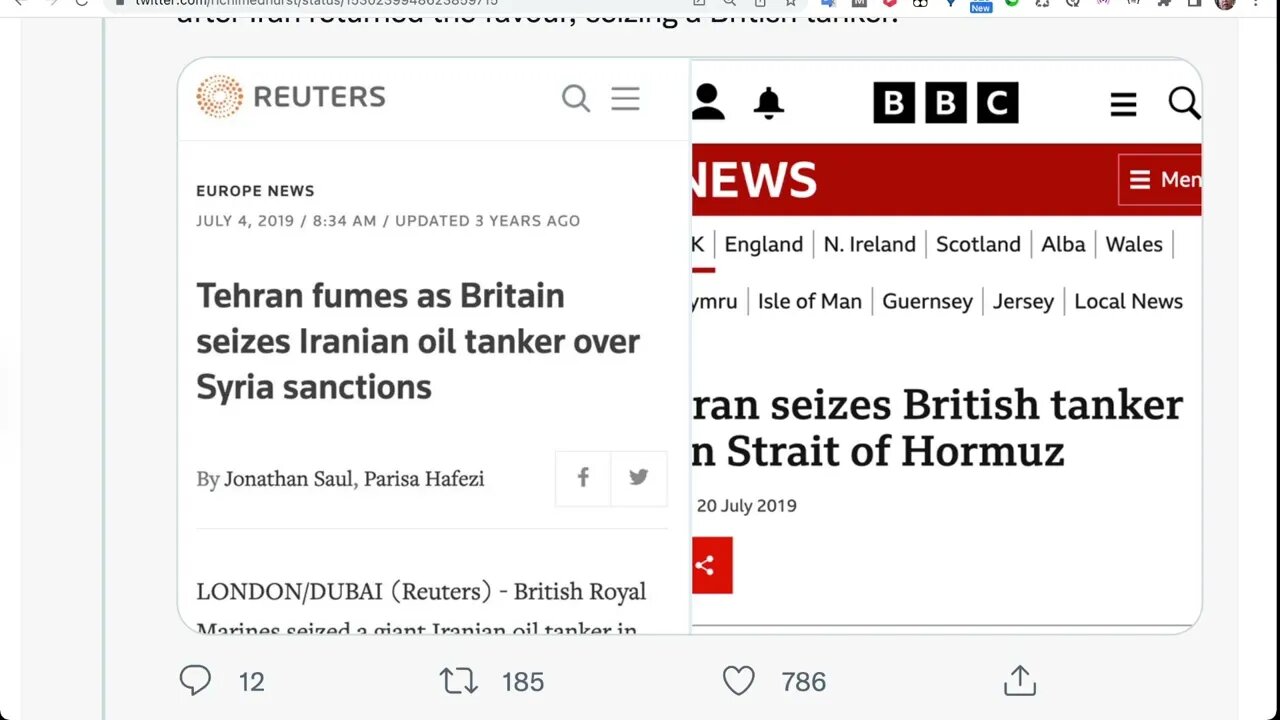
Task: Go to the Wales section tab
Action: [x=1134, y=244]
